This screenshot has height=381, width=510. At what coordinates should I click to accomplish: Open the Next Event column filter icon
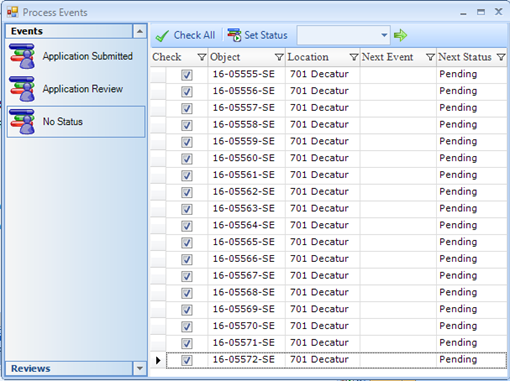pos(430,57)
